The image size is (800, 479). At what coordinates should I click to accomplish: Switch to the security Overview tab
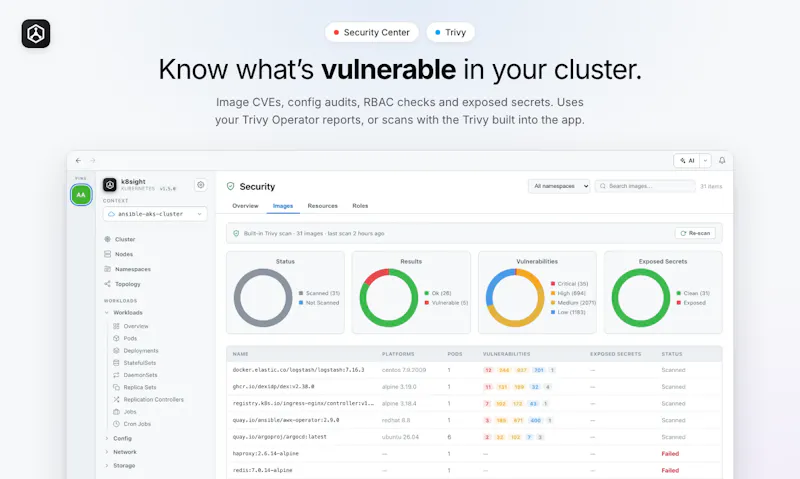click(x=245, y=206)
